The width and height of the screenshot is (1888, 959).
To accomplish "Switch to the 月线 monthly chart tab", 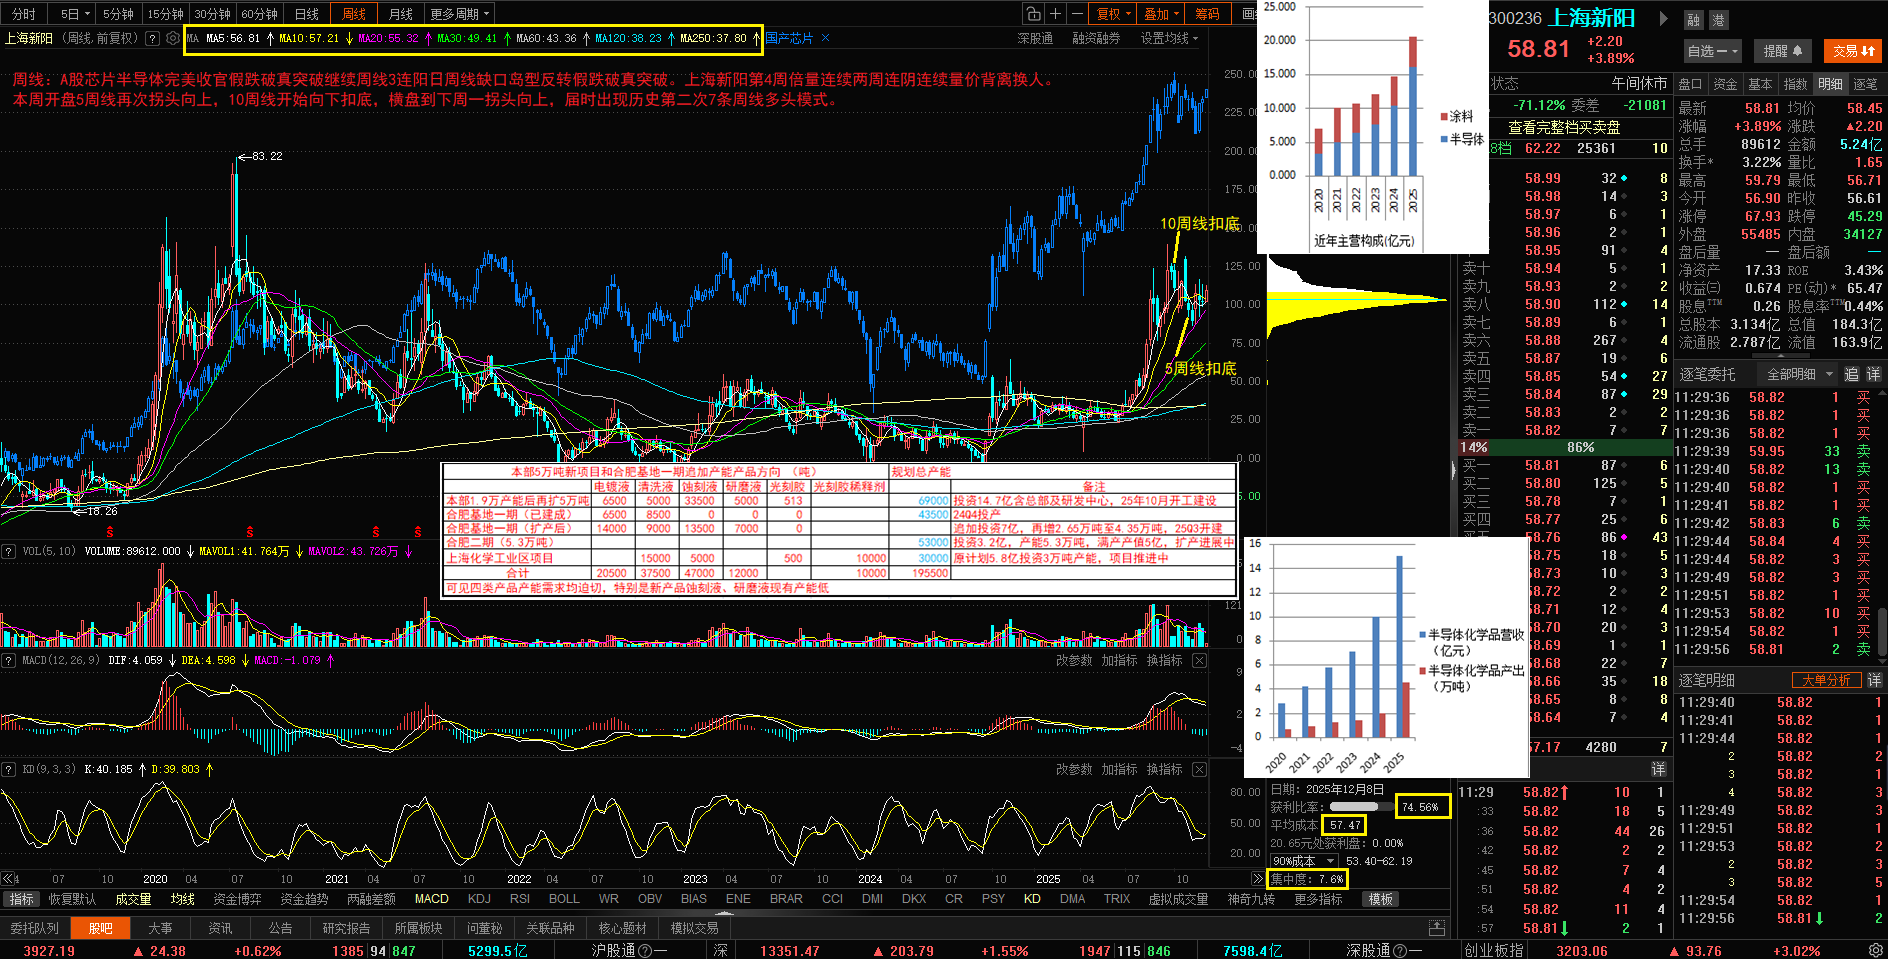I will click(x=401, y=14).
